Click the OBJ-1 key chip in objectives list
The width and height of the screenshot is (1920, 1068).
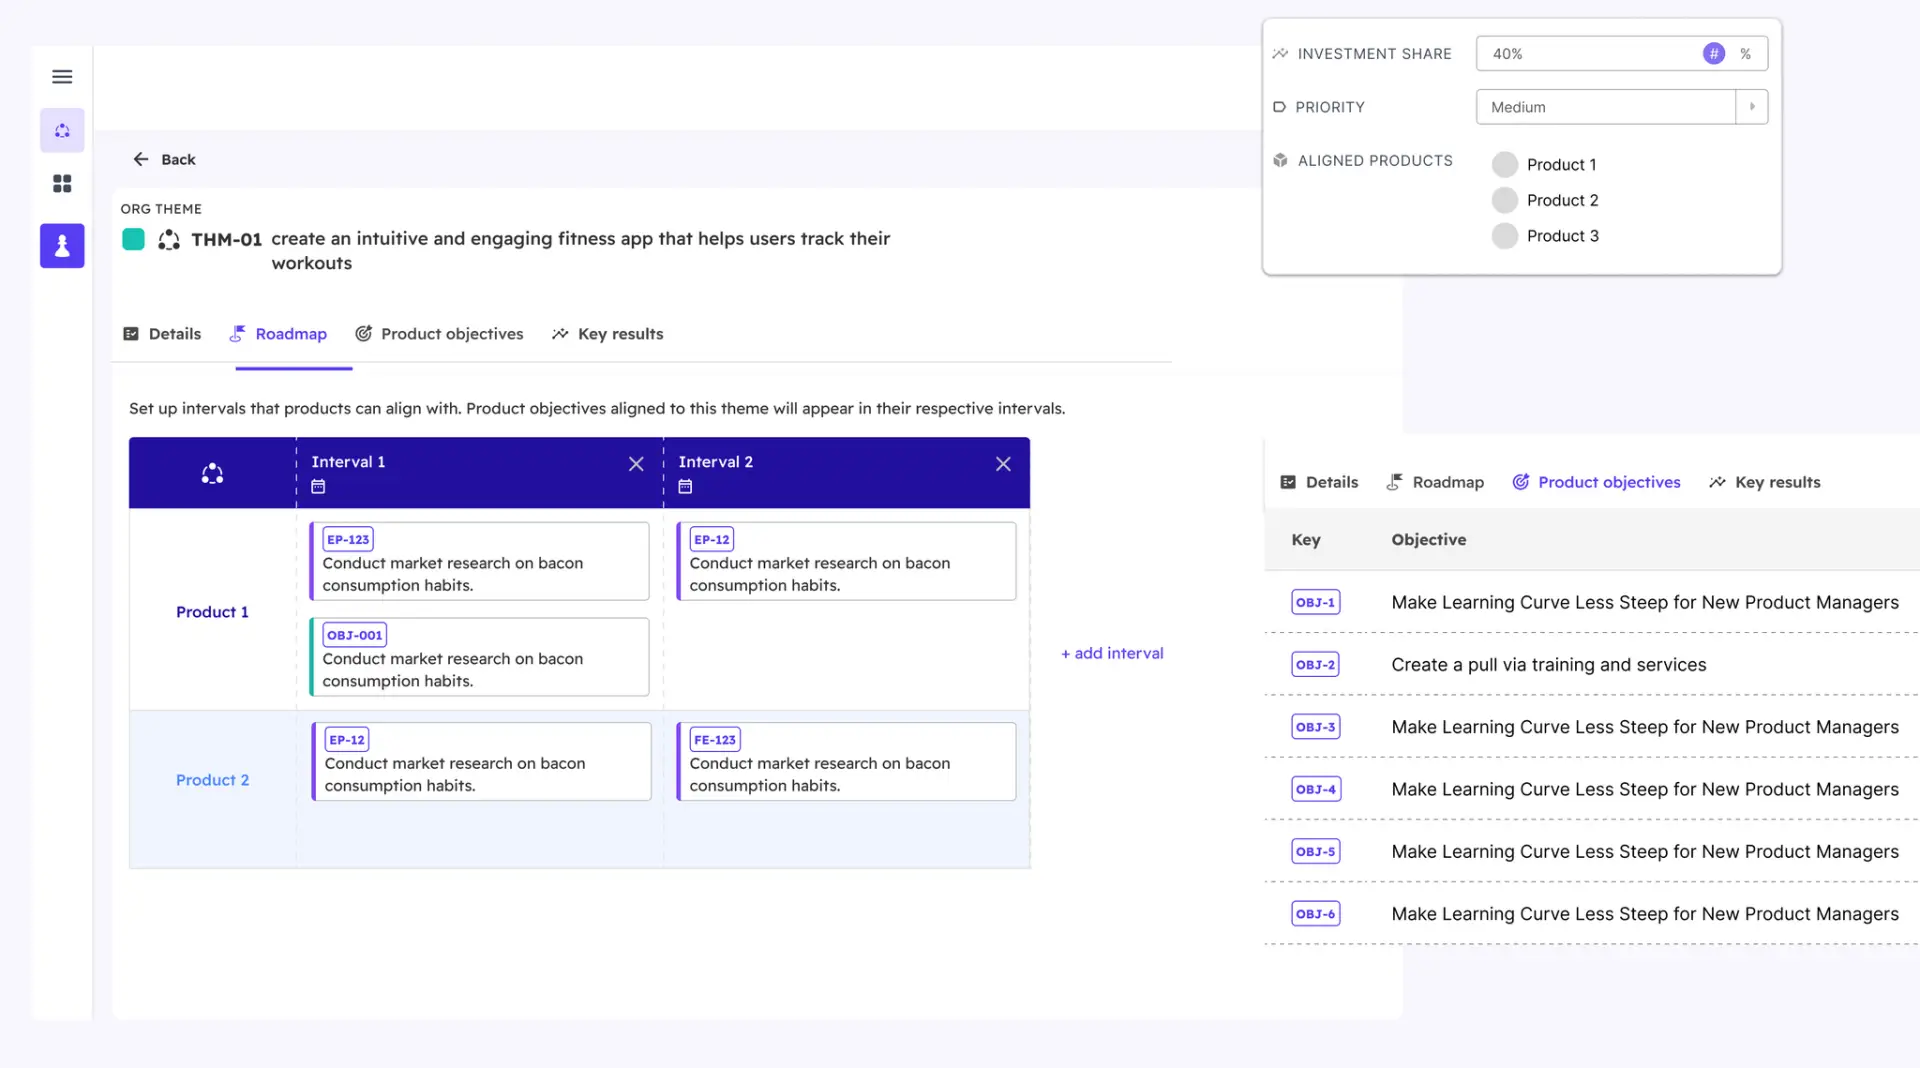click(x=1315, y=602)
